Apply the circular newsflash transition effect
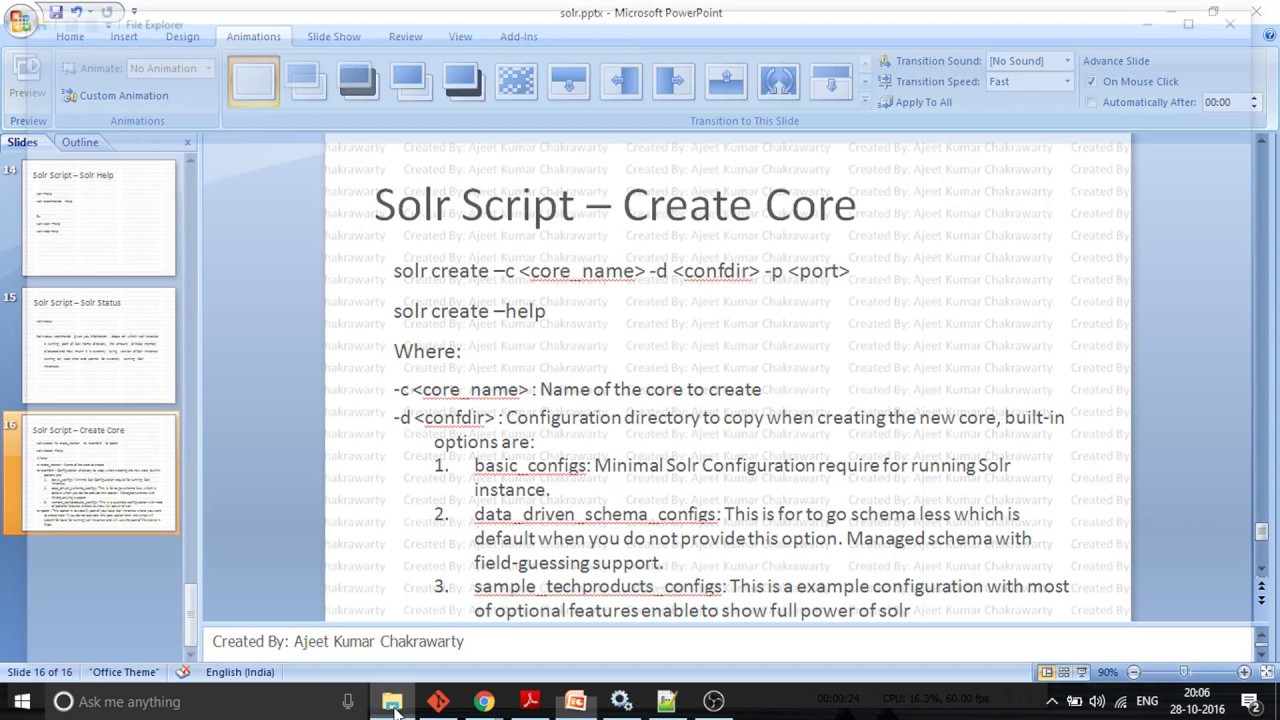1280x720 pixels. click(x=778, y=81)
